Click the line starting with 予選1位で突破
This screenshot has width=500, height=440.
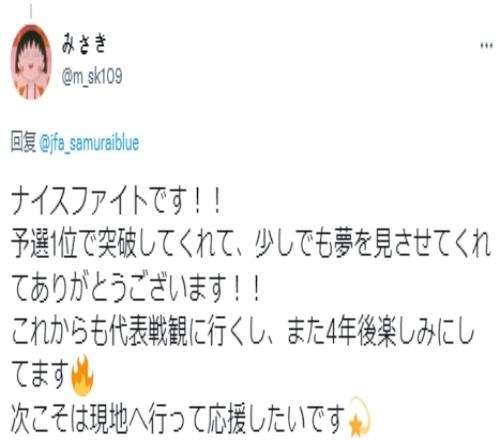click(x=251, y=244)
